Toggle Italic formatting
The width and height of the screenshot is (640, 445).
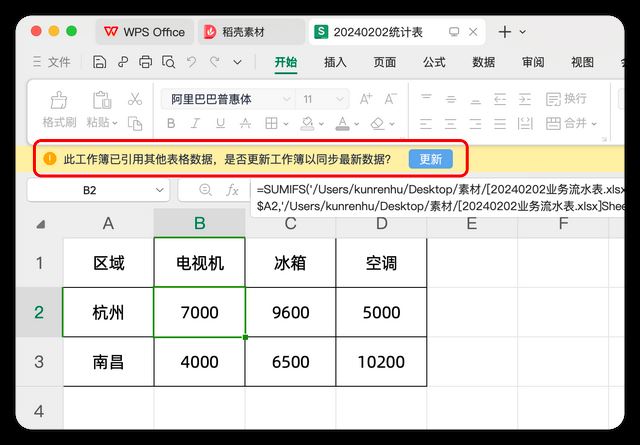coord(196,123)
